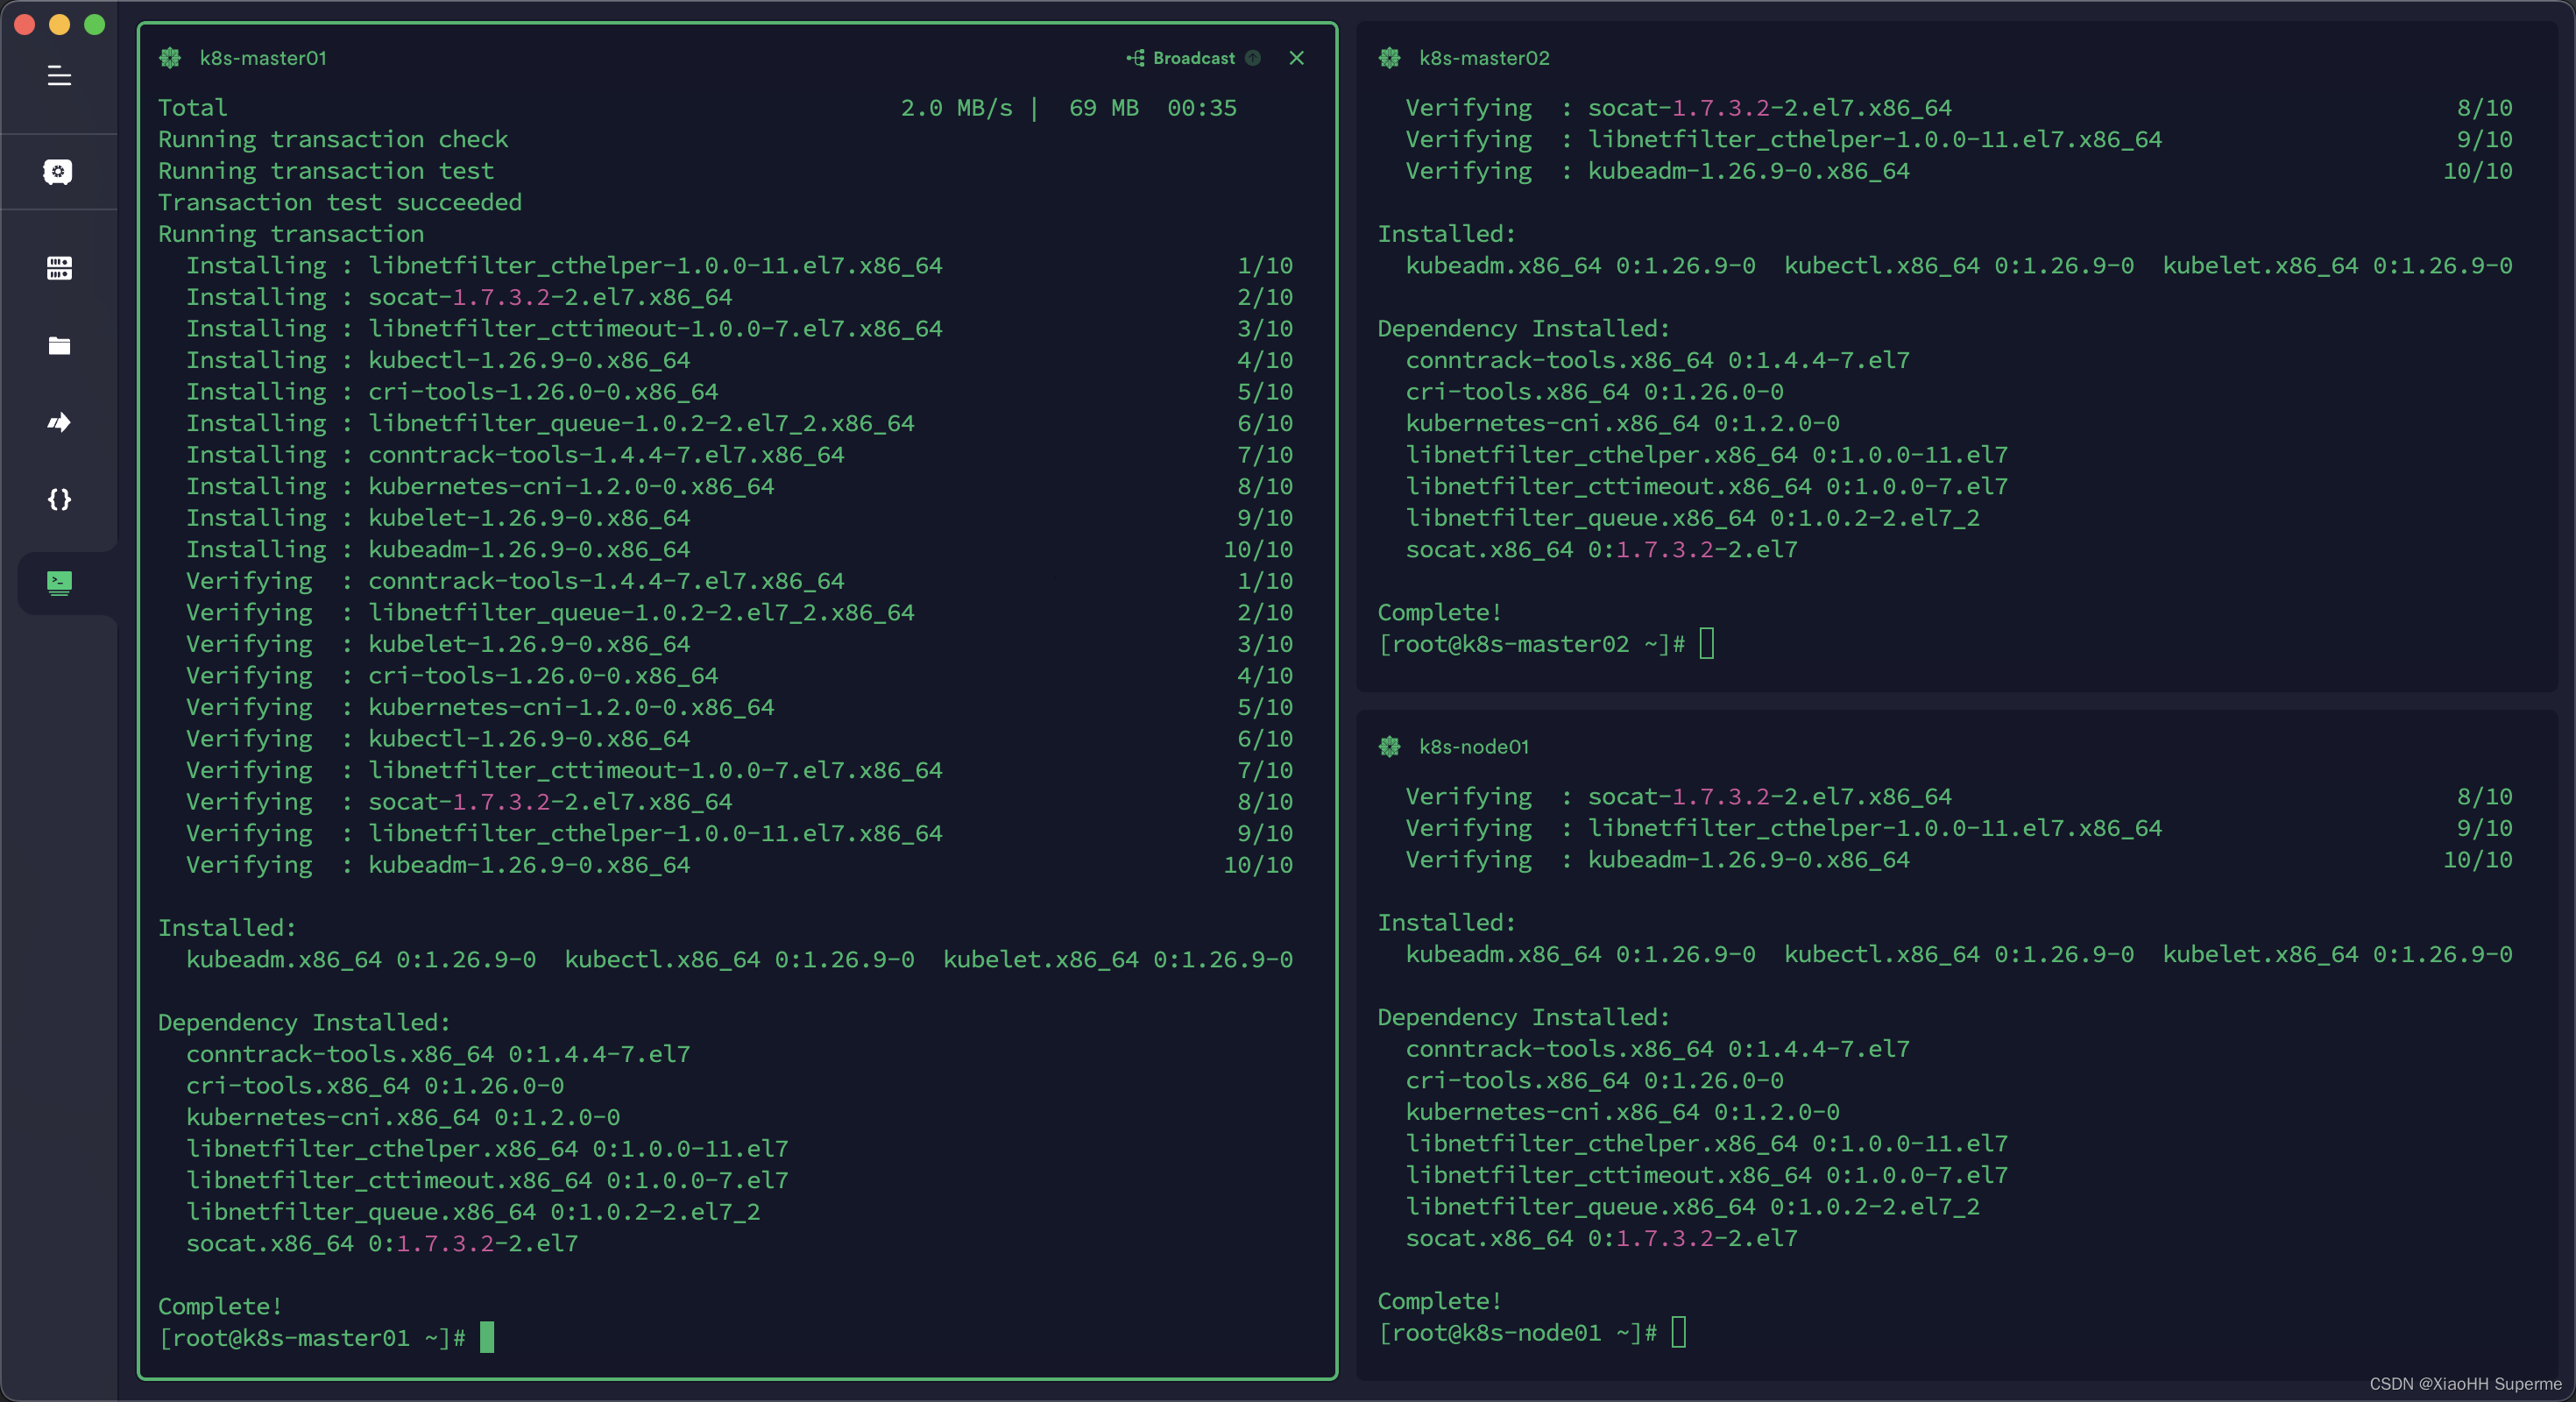
Task: Click 'Complete!' text in k8s-master01 pane
Action: pos(220,1306)
